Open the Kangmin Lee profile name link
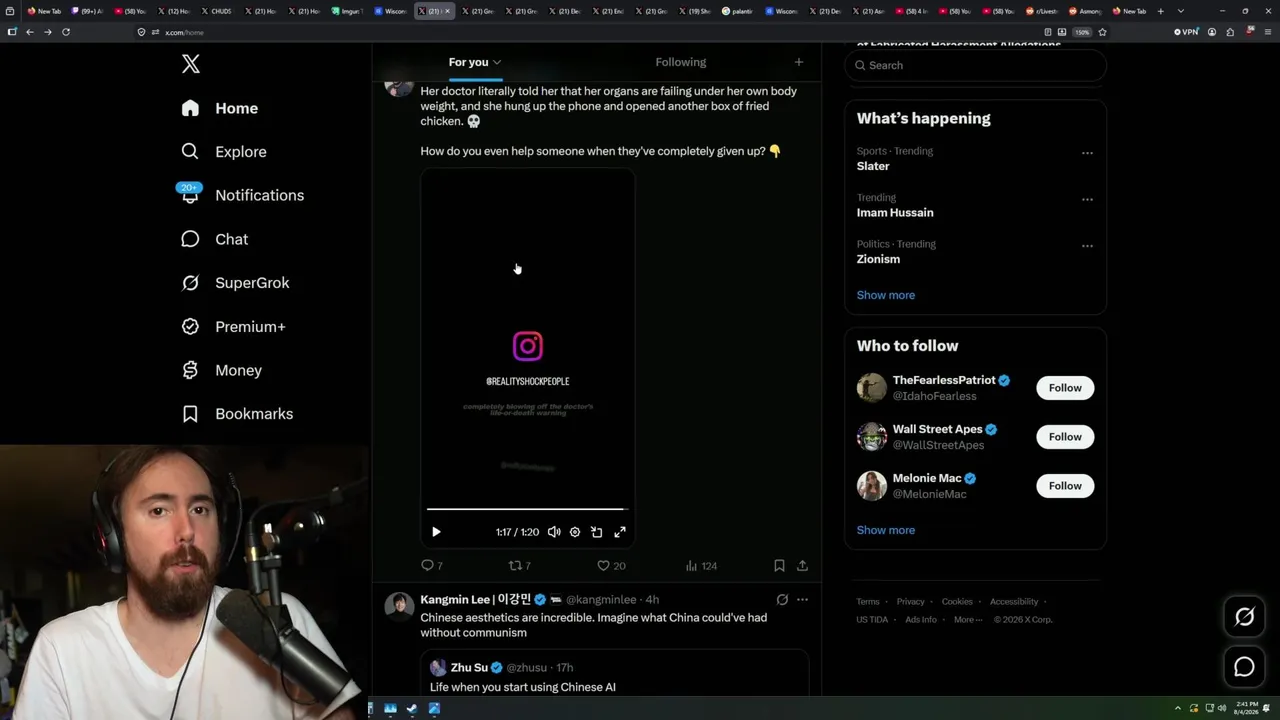Screen dimensions: 1280x720 (x=476, y=600)
